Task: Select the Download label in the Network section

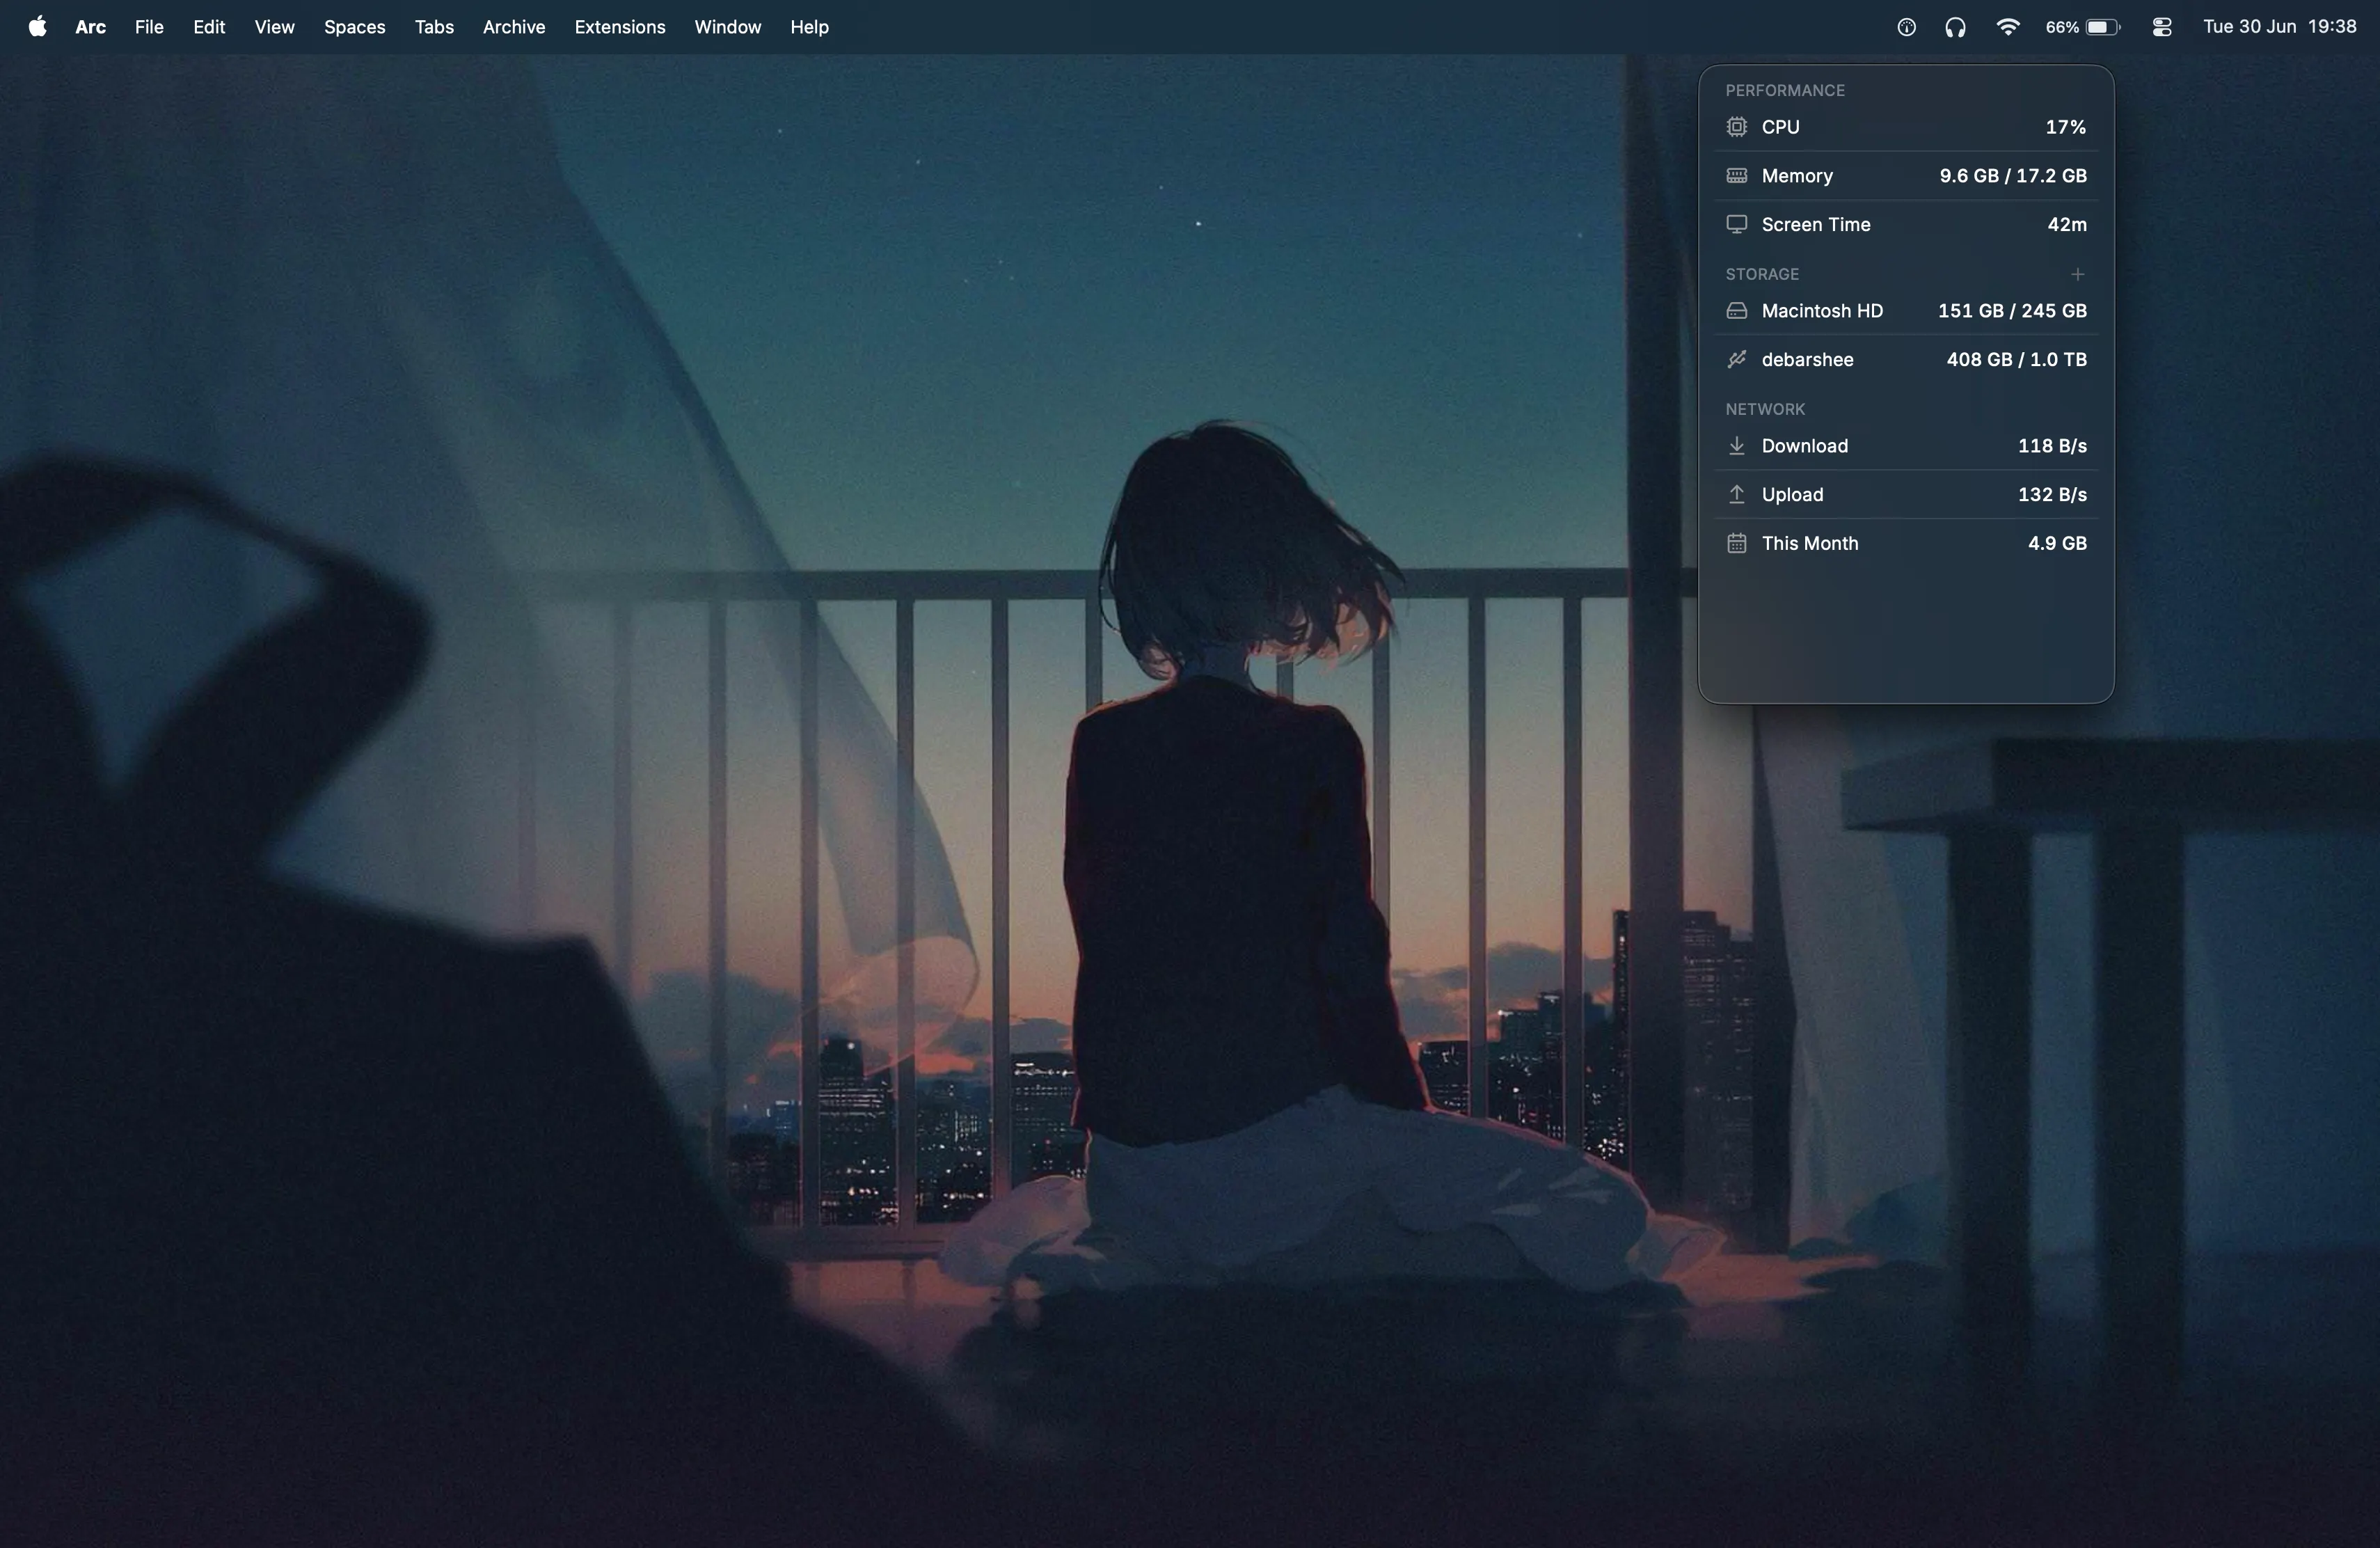Action: click(x=1805, y=446)
